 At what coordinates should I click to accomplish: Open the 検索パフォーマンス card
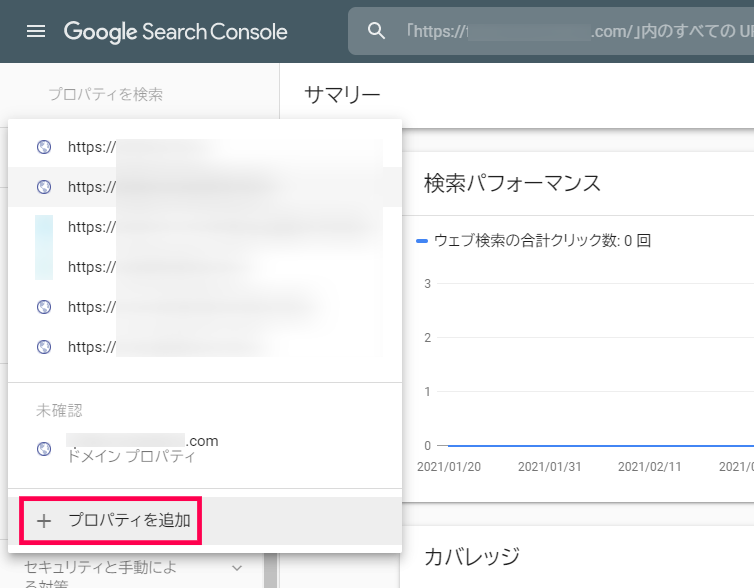click(512, 183)
